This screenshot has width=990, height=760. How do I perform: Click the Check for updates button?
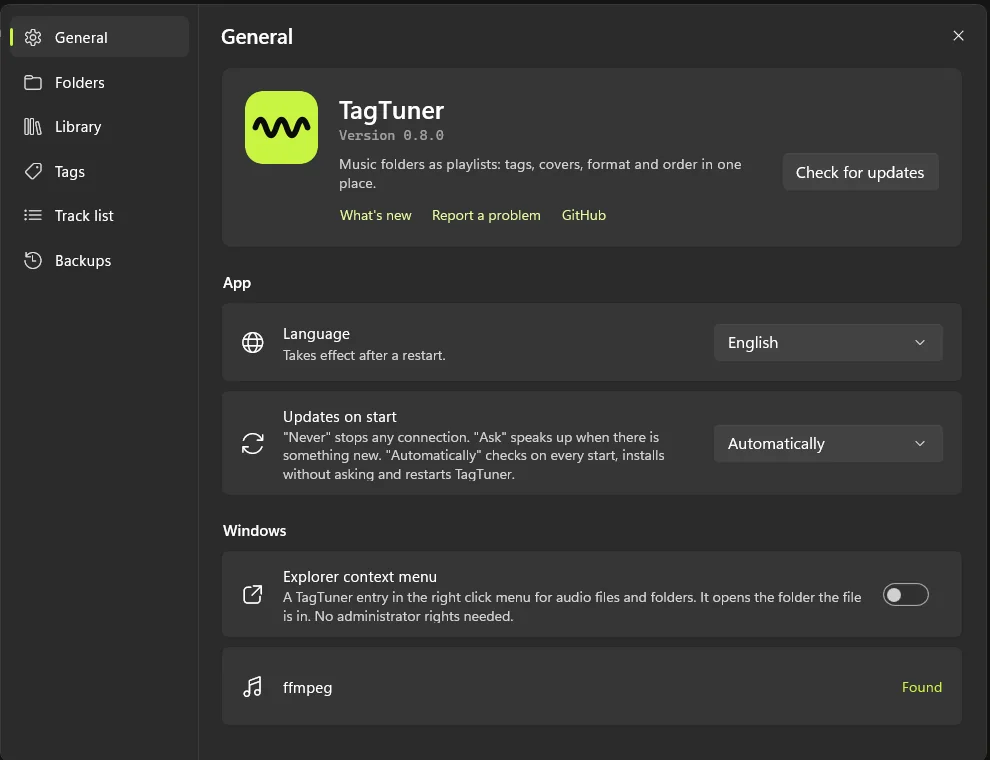[x=861, y=172]
